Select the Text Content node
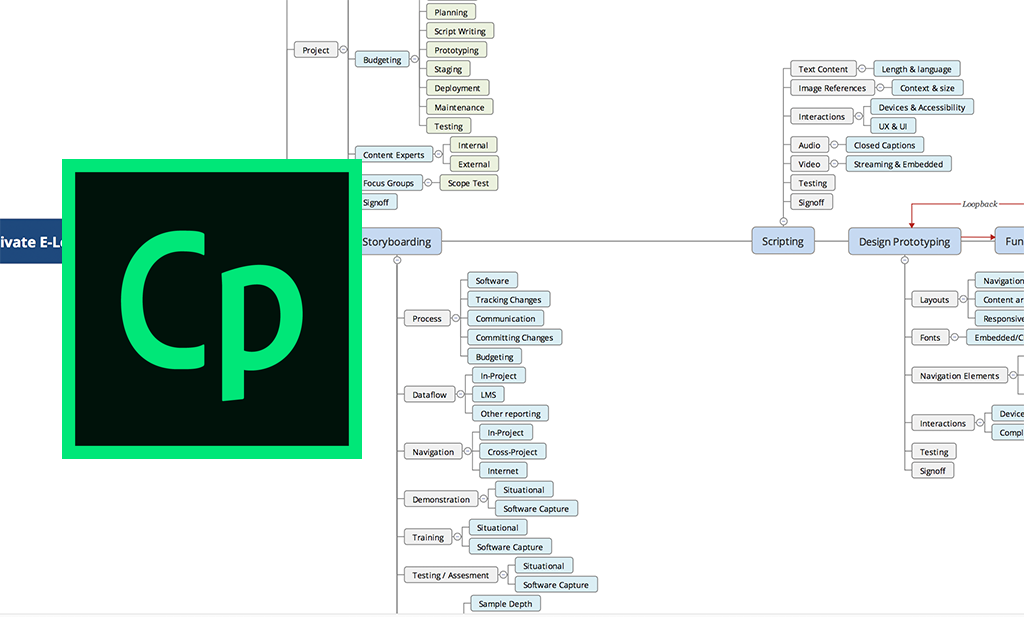The height and width of the screenshot is (617, 1024). (823, 69)
